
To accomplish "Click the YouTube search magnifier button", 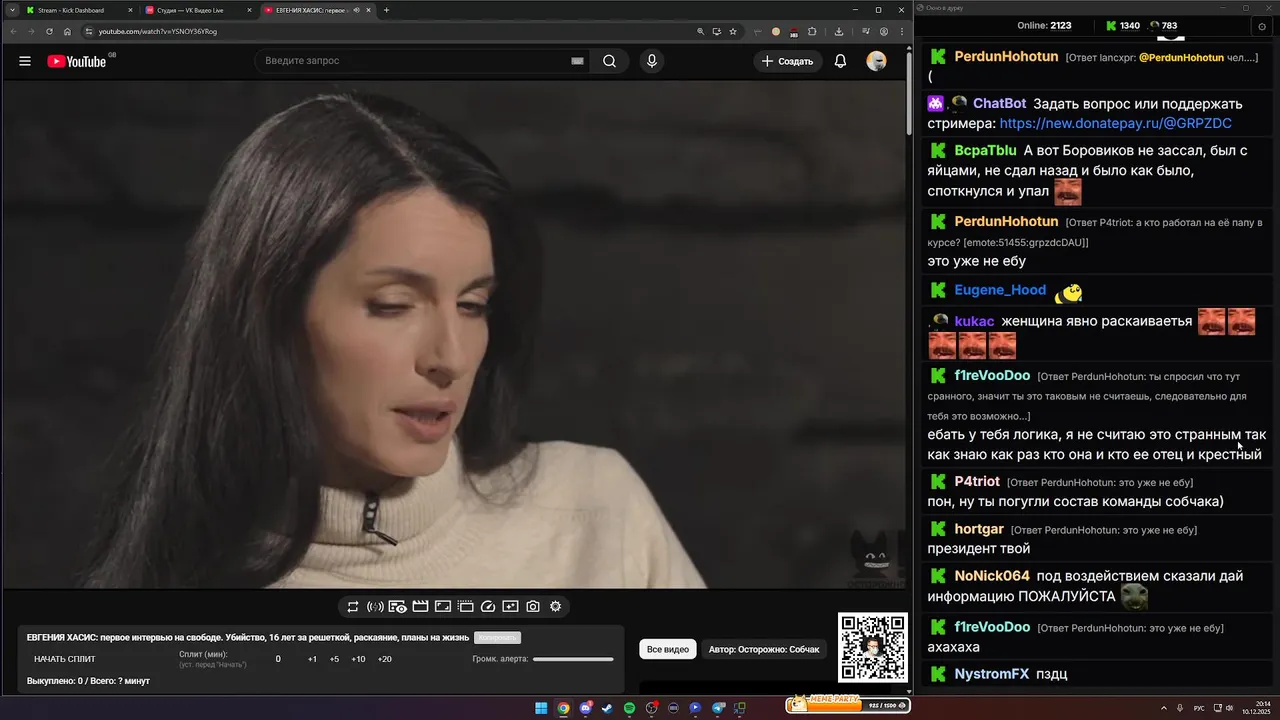I will tap(609, 61).
